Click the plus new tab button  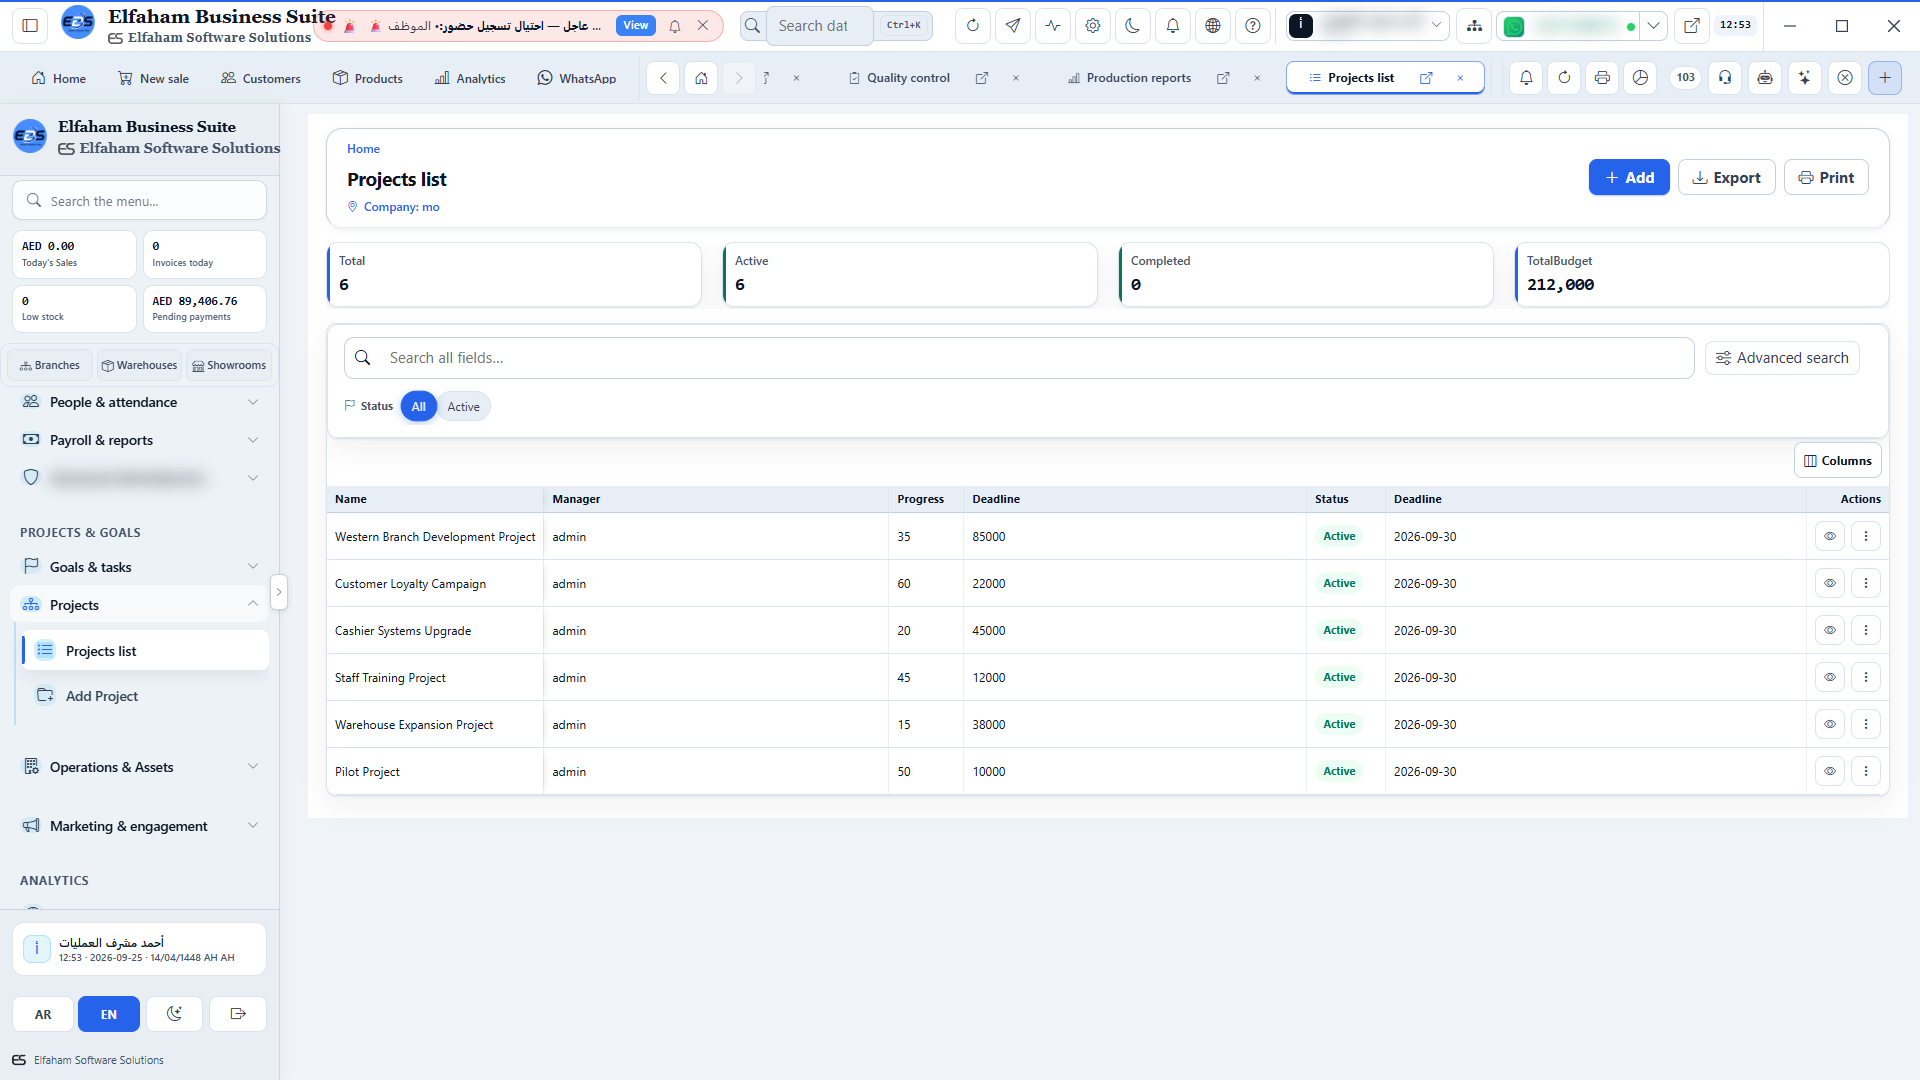pyautogui.click(x=1885, y=77)
